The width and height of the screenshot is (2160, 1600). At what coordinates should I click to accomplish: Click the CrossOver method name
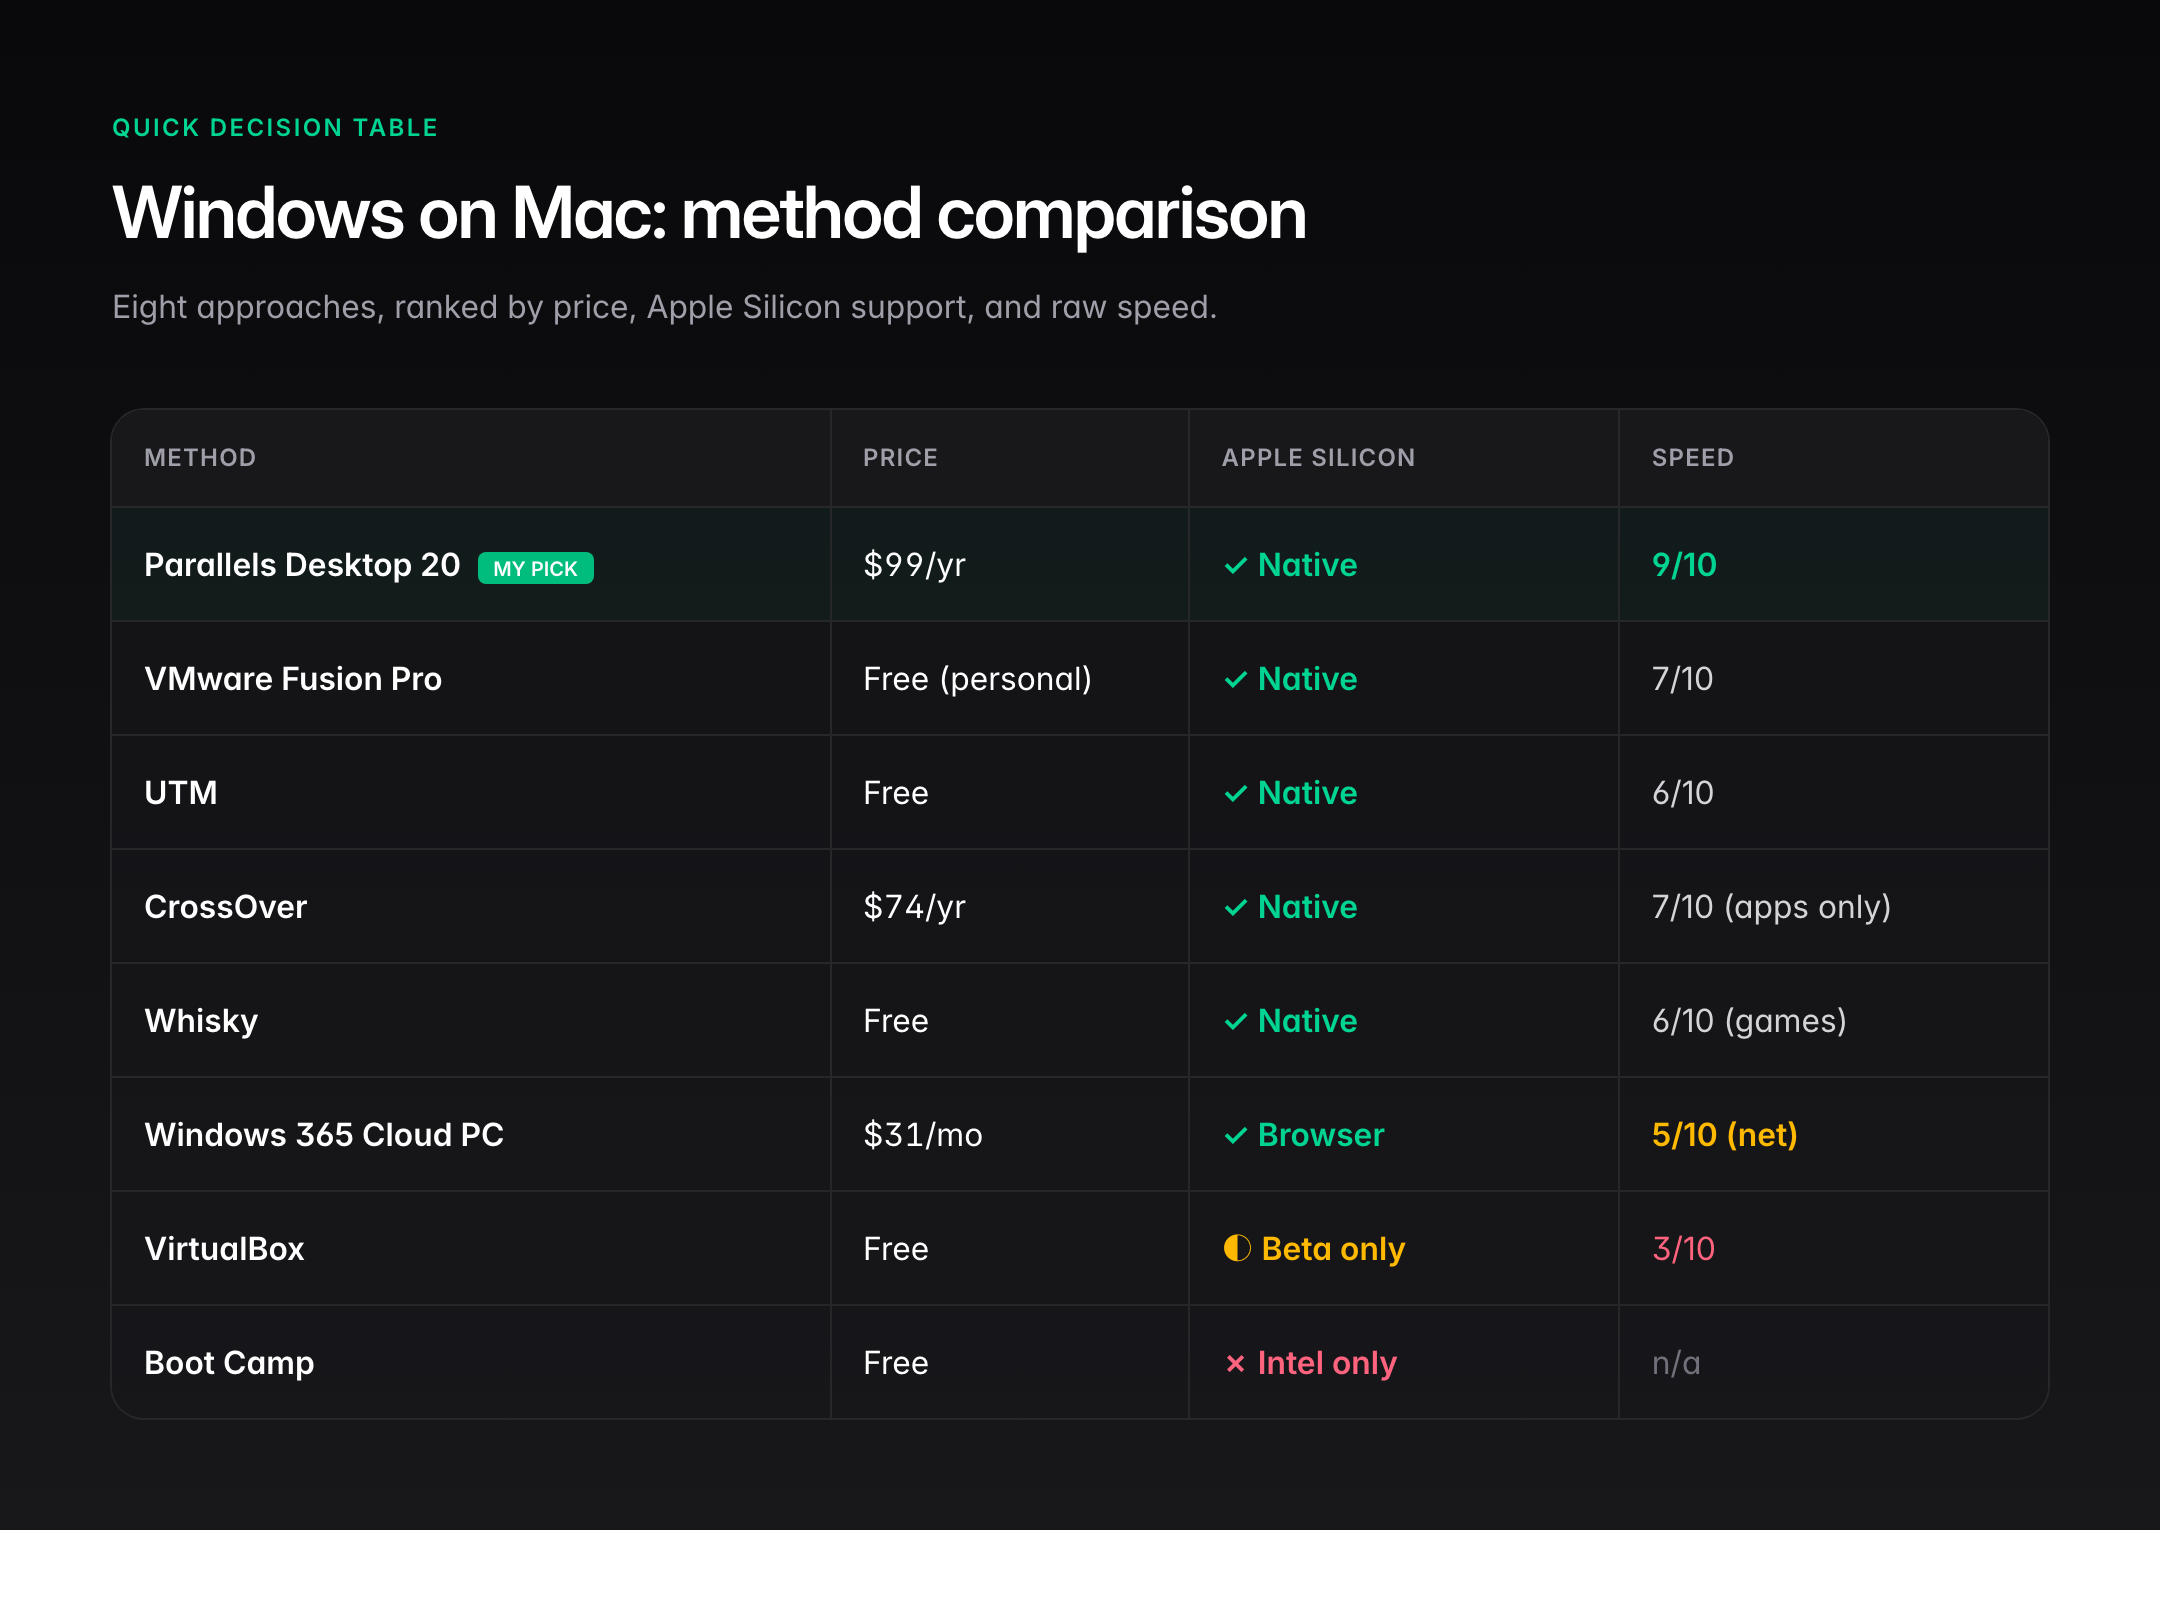pos(226,907)
